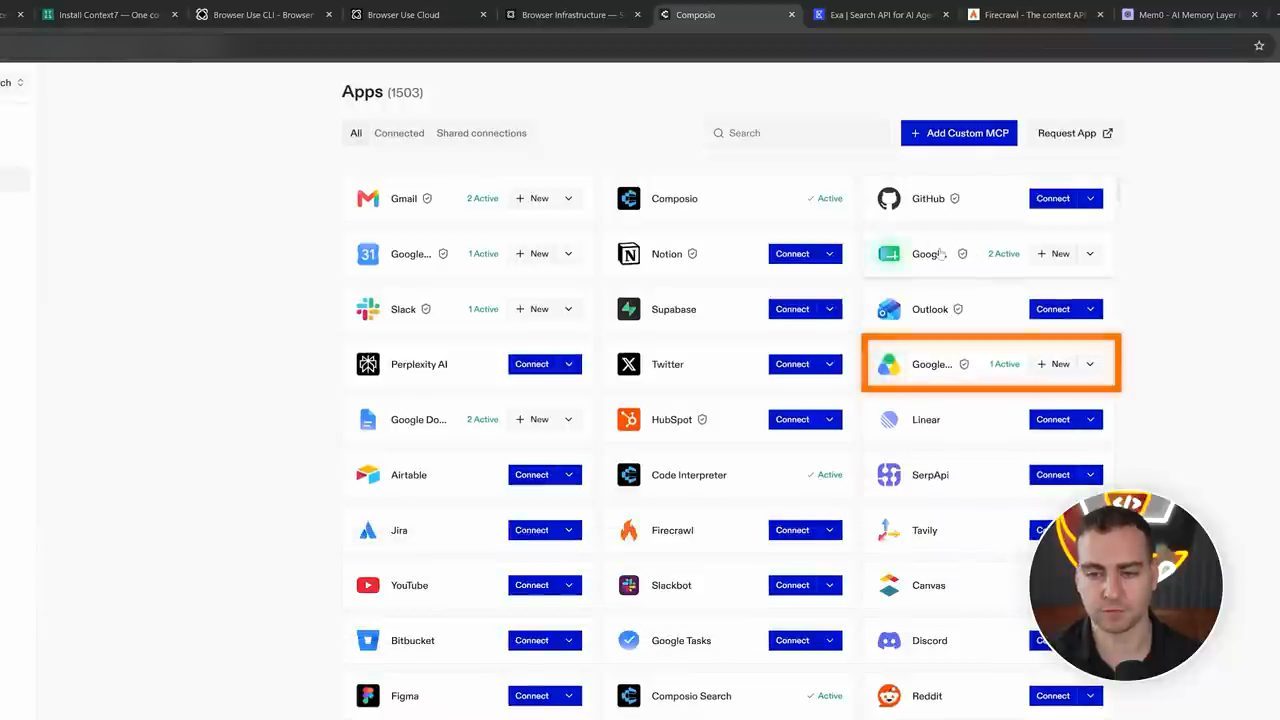
Task: Click Connect for Airtable
Action: coord(532,475)
